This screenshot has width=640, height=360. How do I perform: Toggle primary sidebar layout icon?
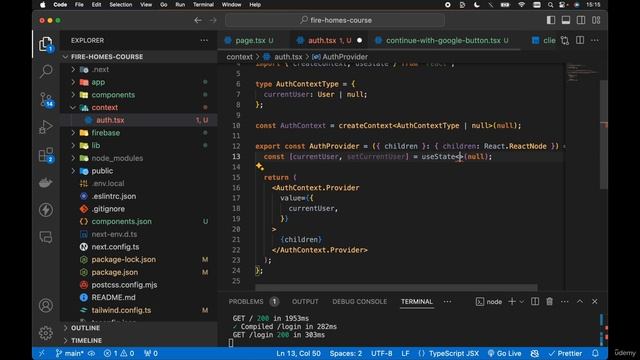(x=551, y=20)
